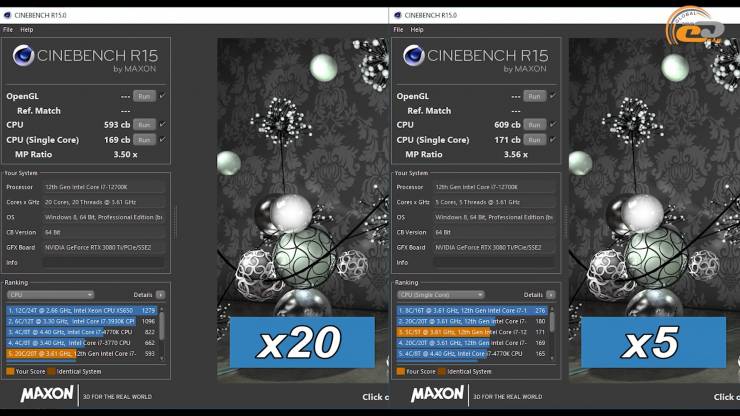
Task: Click orange Your Score legend swatch, left window
Action: (x=10, y=372)
